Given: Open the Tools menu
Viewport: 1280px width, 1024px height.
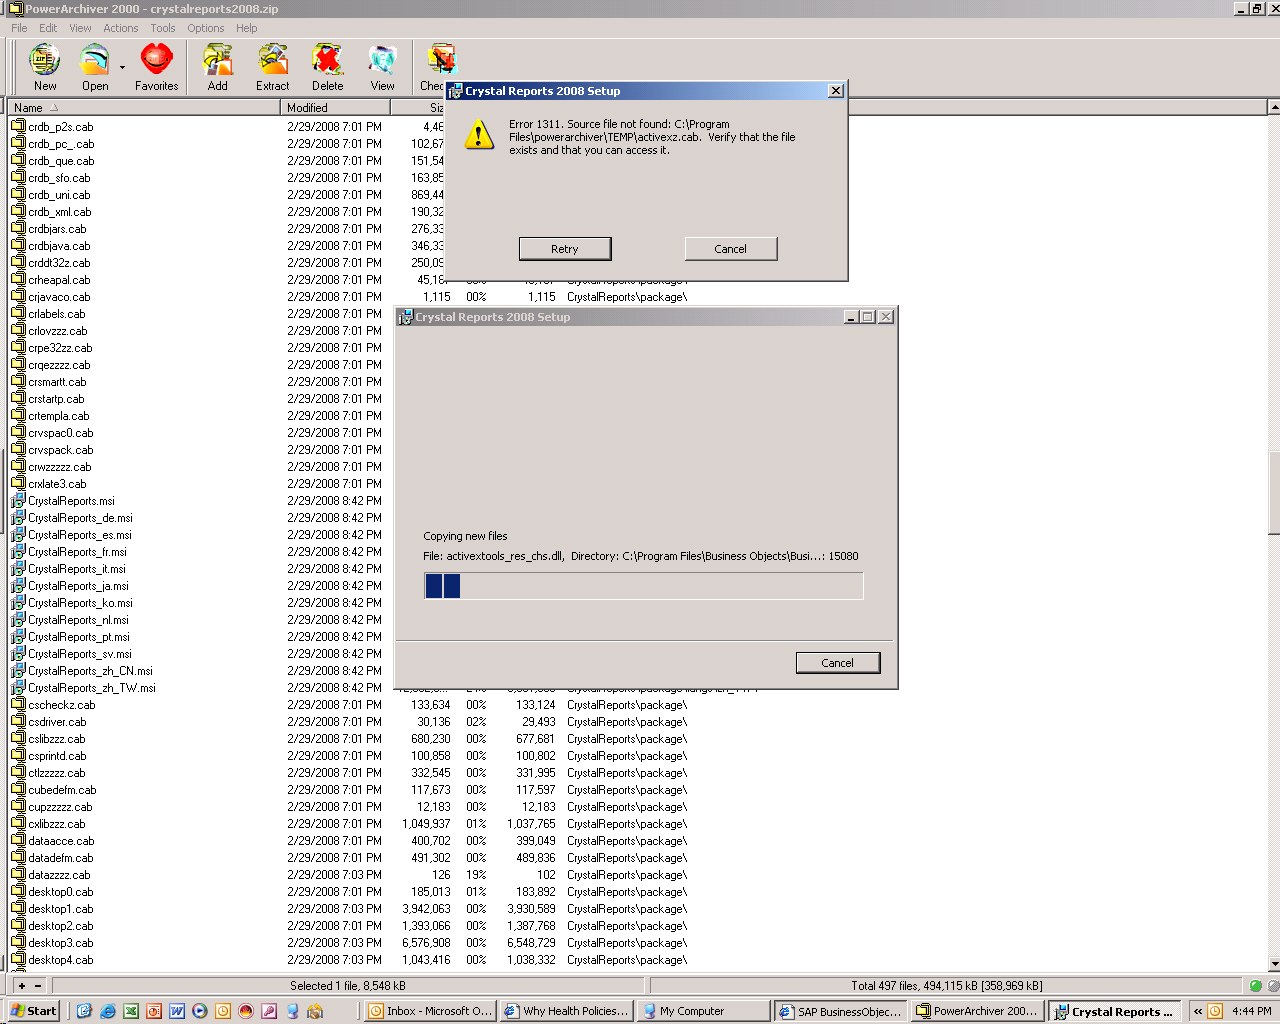Looking at the screenshot, I should click(x=163, y=28).
